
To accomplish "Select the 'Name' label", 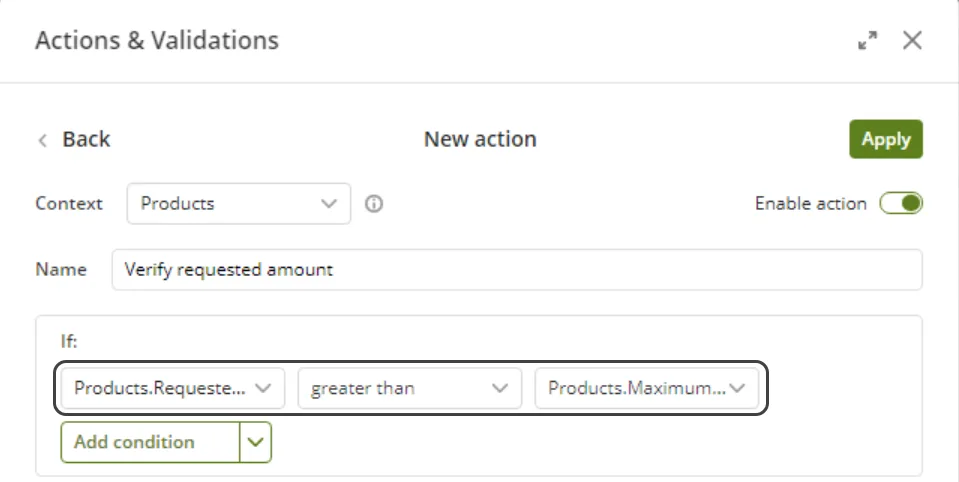I will click(x=61, y=269).
